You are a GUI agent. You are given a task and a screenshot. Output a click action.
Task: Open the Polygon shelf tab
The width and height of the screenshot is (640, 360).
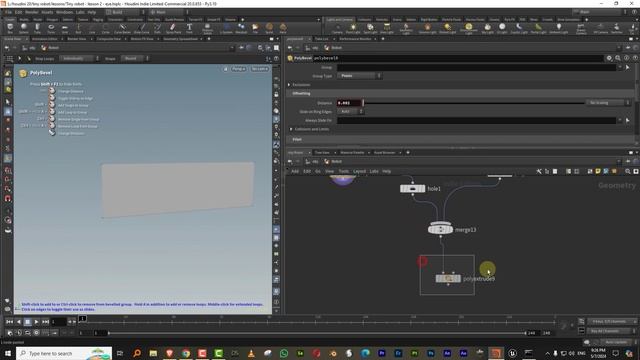[x=52, y=19]
